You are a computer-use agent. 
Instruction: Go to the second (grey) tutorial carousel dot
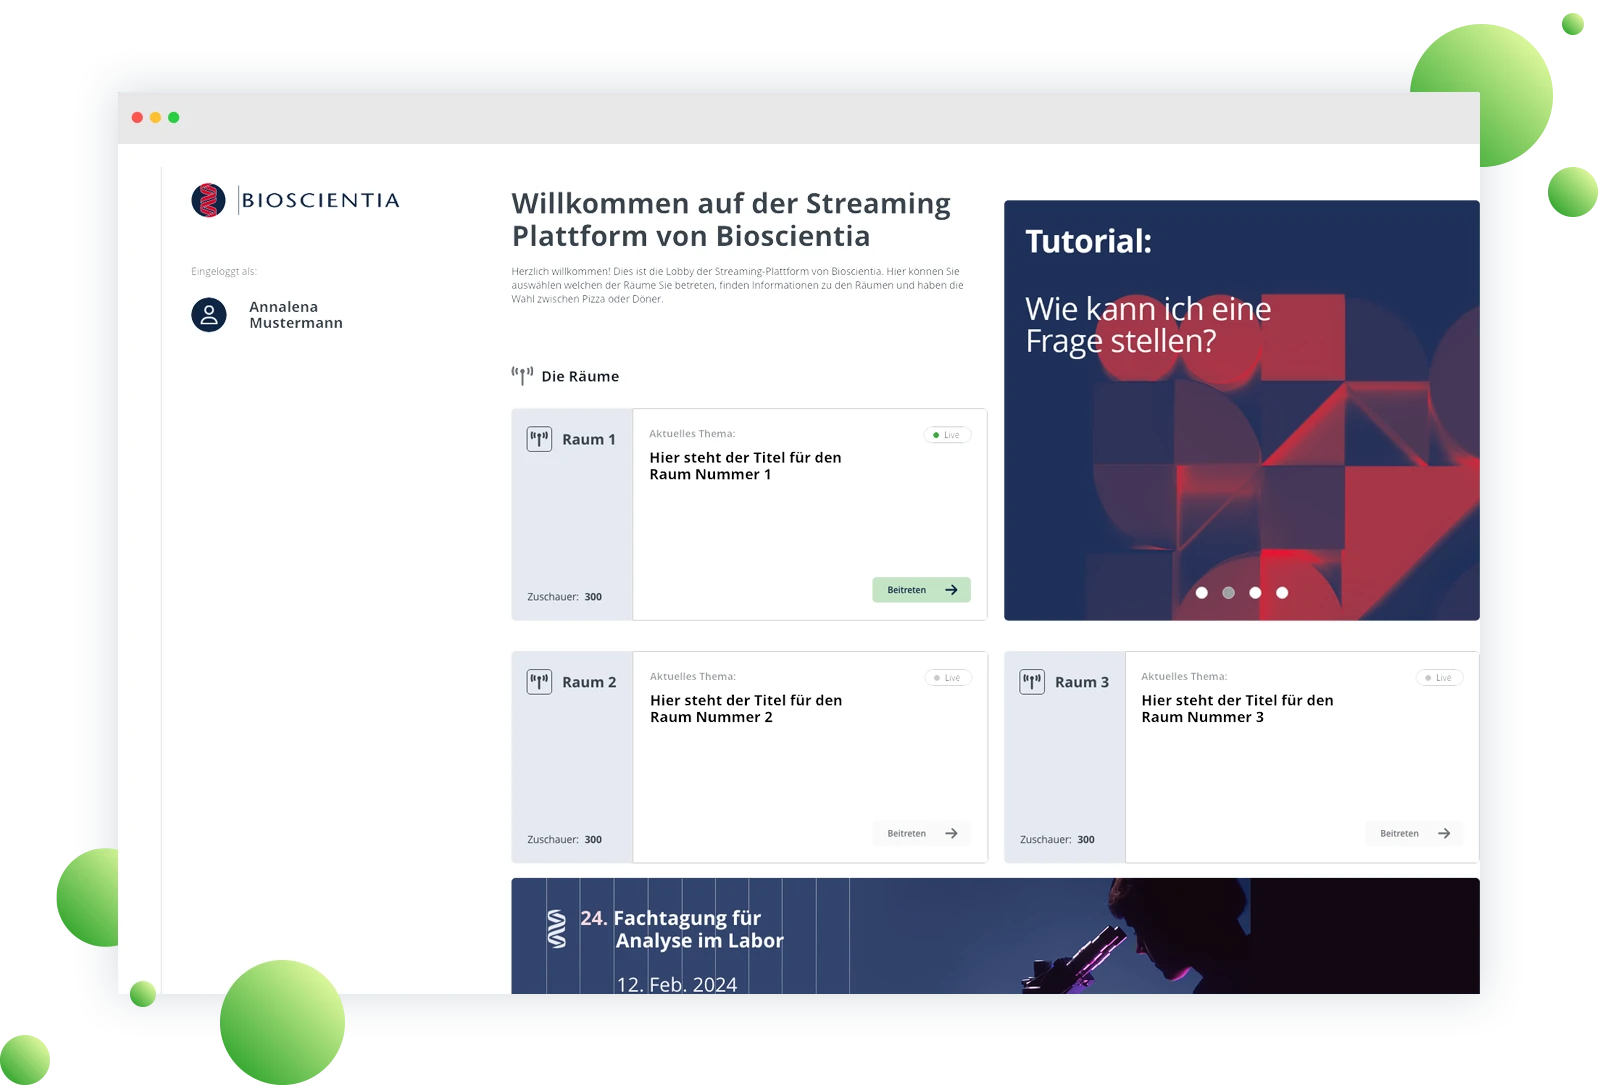[x=1228, y=593]
